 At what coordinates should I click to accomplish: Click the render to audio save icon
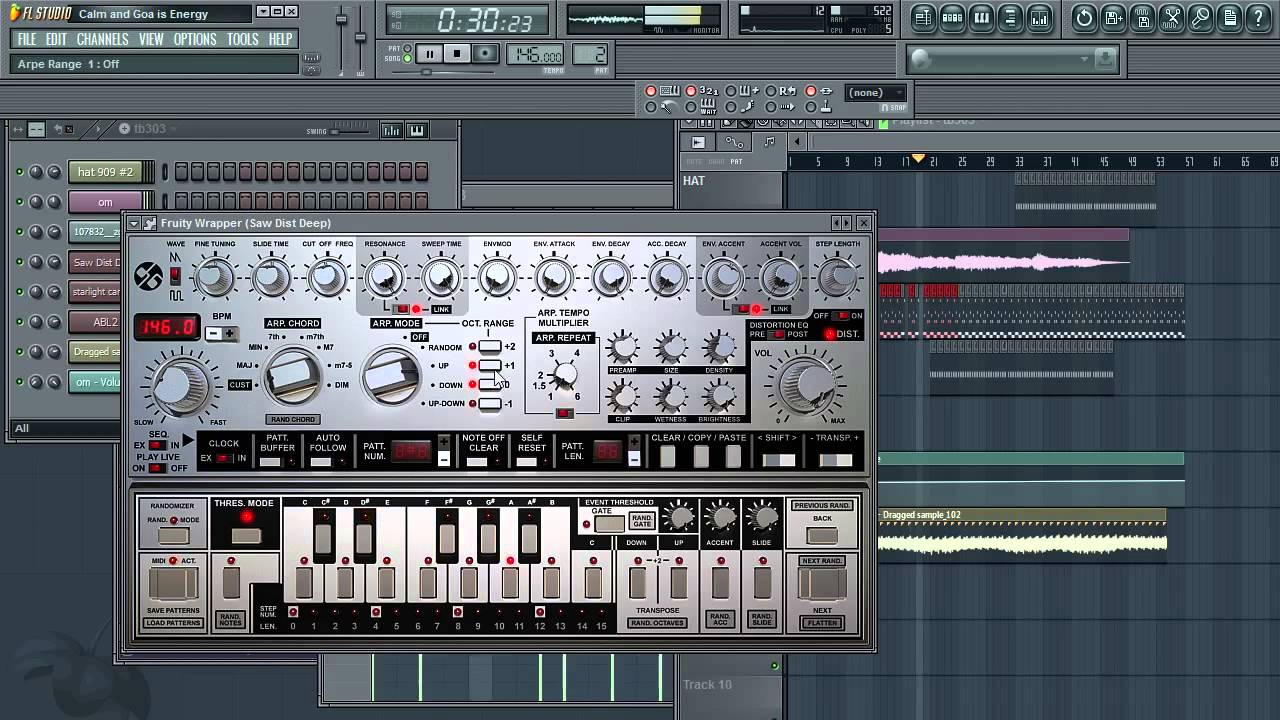[1142, 17]
